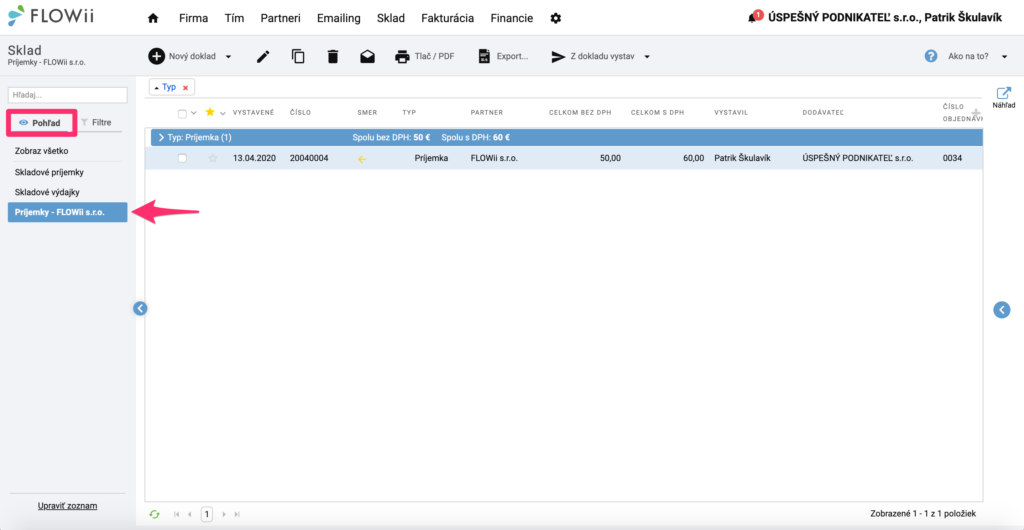Click Upraviť zoznam link
Image resolution: width=1024 pixels, height=530 pixels.
pos(67,506)
